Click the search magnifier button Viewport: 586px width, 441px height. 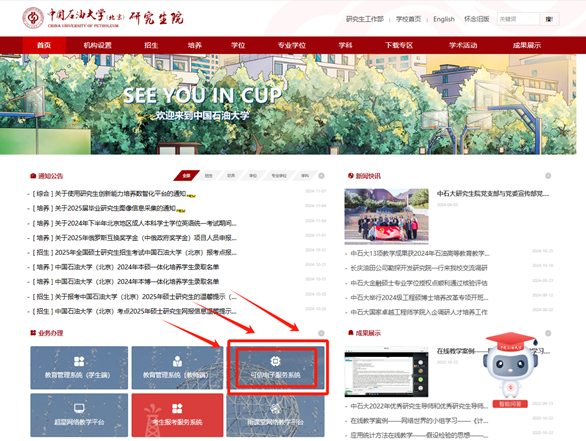[x=549, y=19]
